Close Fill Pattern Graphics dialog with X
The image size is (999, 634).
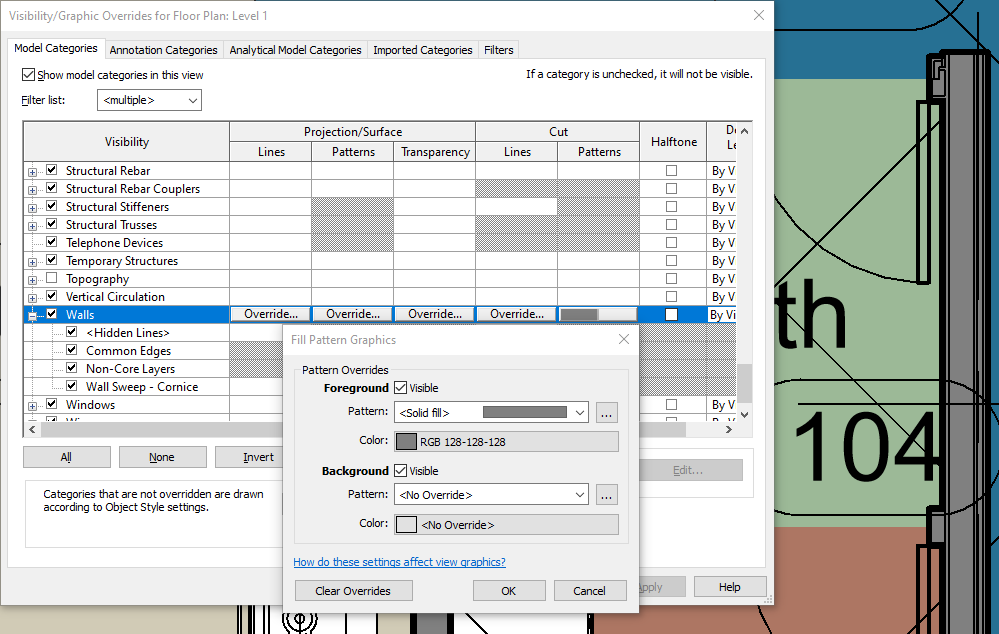[624, 339]
